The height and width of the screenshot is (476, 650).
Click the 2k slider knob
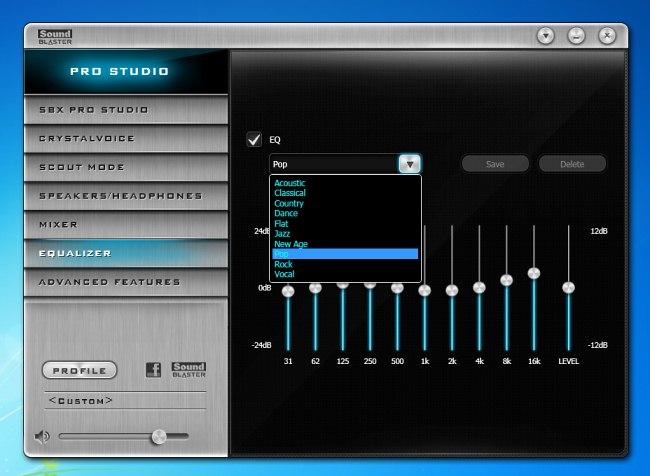pos(452,290)
